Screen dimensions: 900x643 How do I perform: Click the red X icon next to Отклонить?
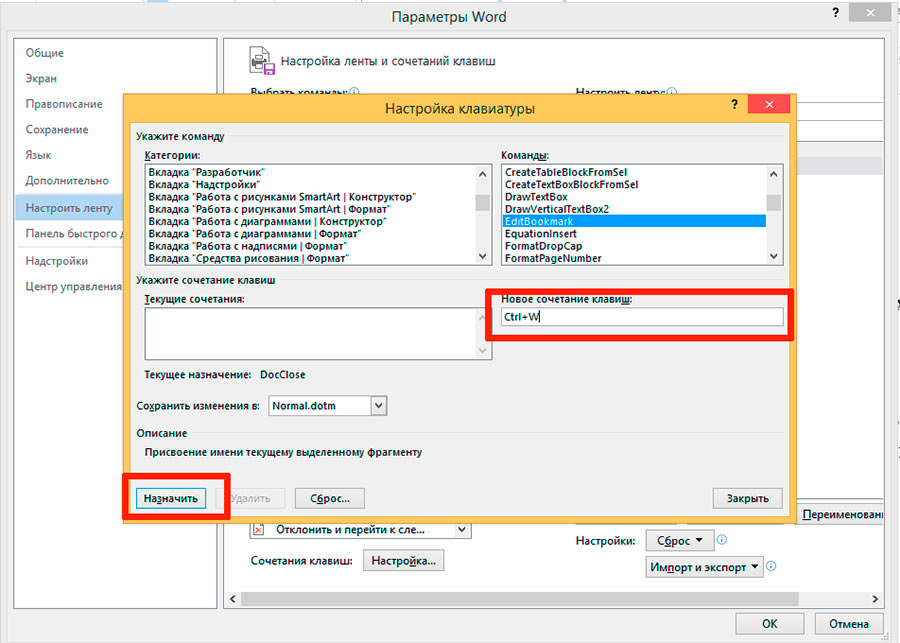pyautogui.click(x=258, y=530)
